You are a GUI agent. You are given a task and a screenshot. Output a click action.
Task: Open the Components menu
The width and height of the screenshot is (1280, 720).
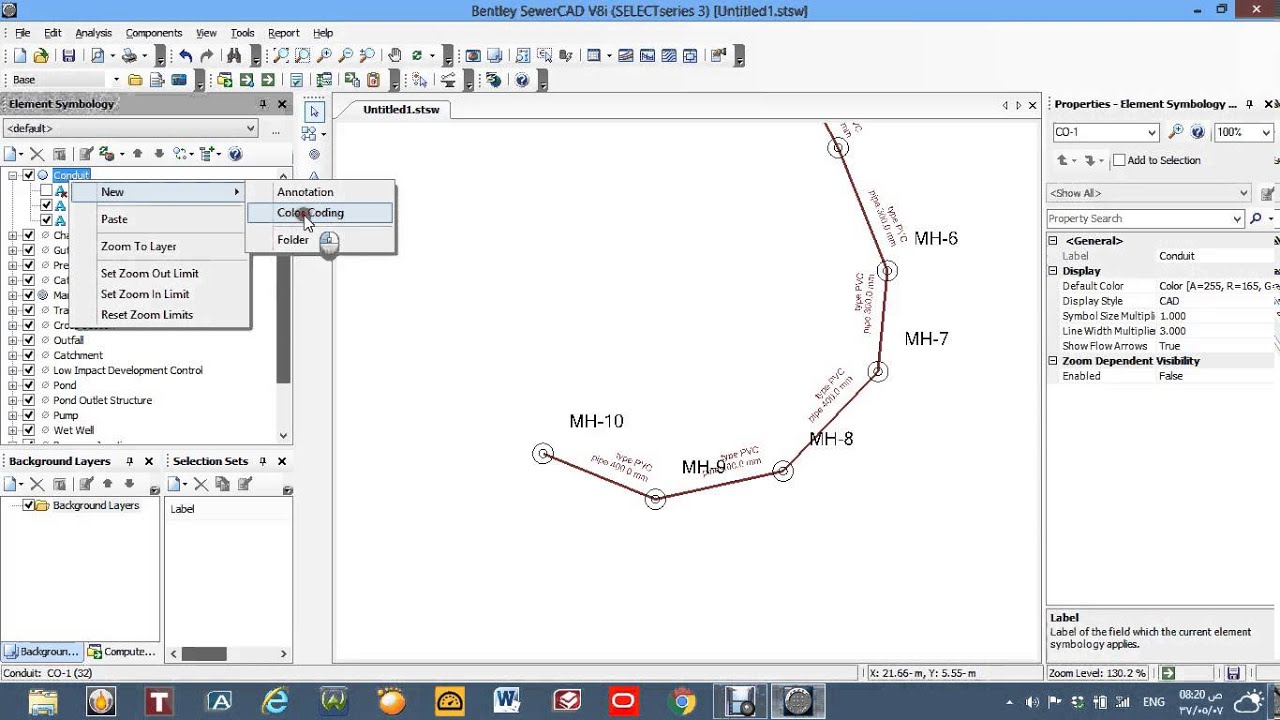(x=153, y=33)
